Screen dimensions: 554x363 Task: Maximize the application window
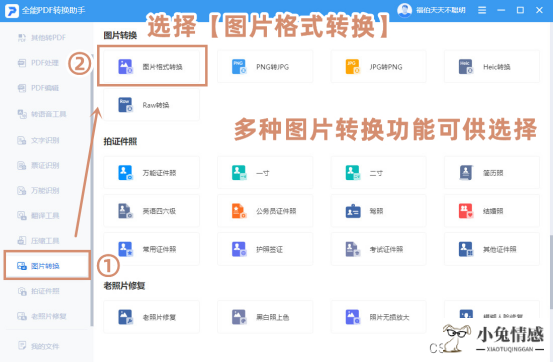(520, 10)
